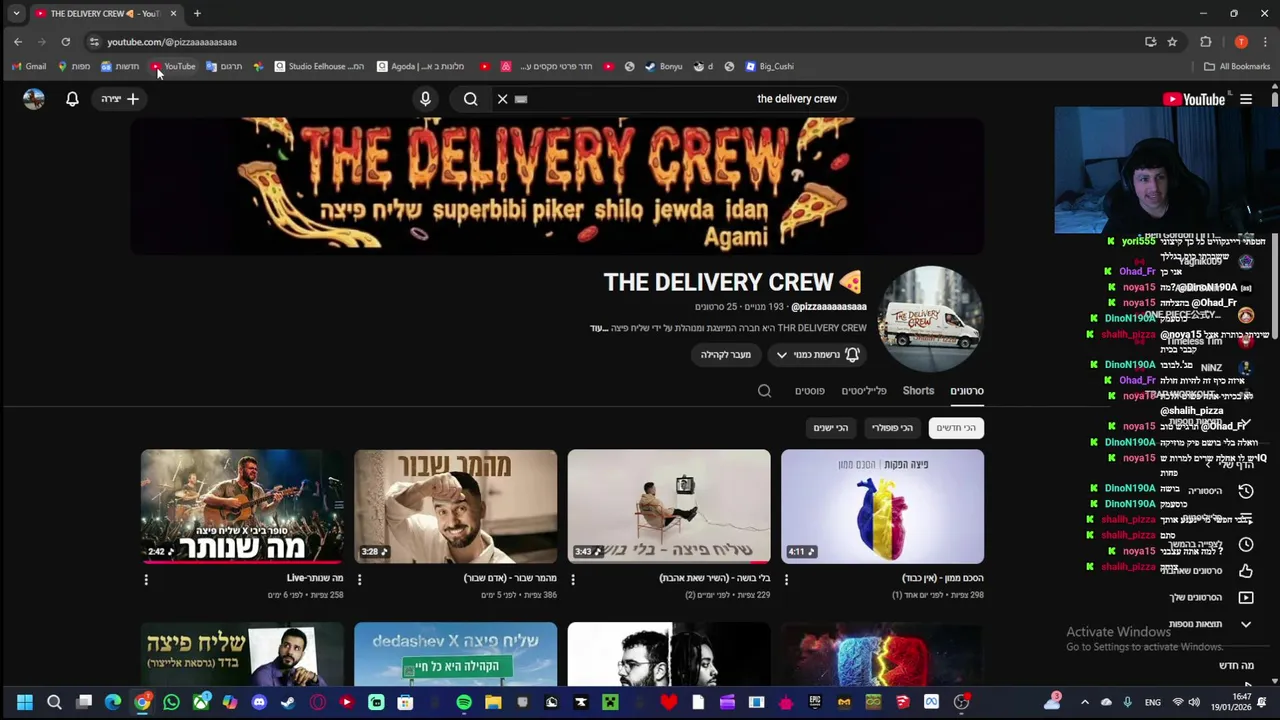Show hidden system tray icons chevron
The height and width of the screenshot is (720, 1280).
click(1085, 702)
